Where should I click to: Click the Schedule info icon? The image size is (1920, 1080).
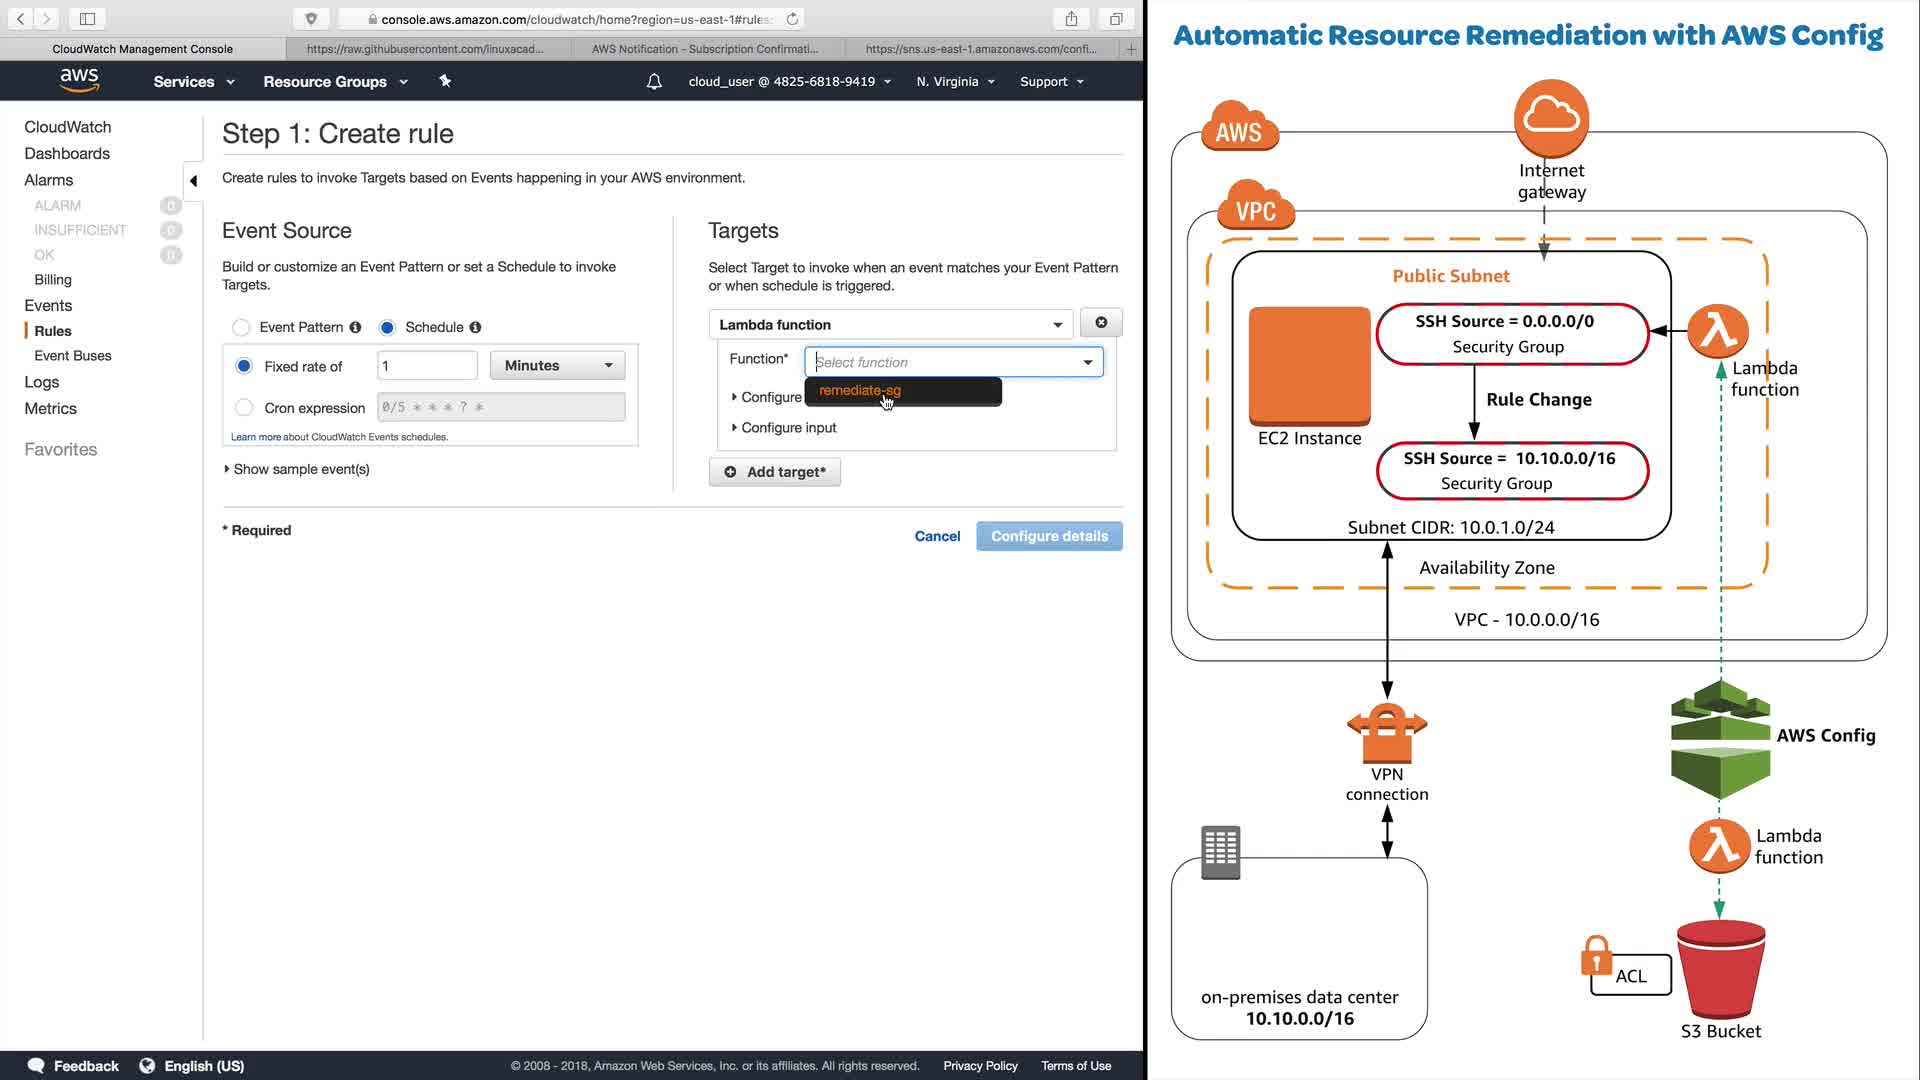(475, 327)
